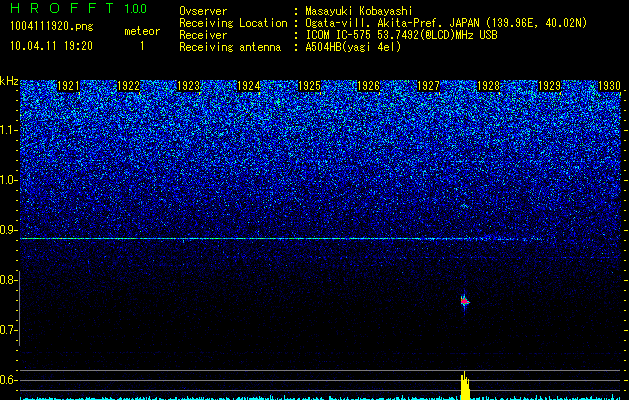The image size is (629, 400).
Task: Click the 0.7 kHz axis label
Action: 9,330
